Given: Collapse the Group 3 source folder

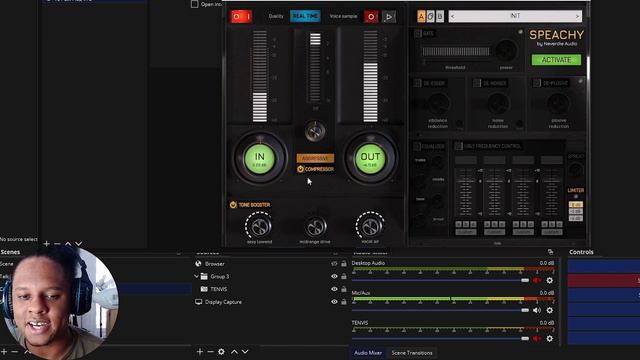Looking at the screenshot, I should [196, 276].
